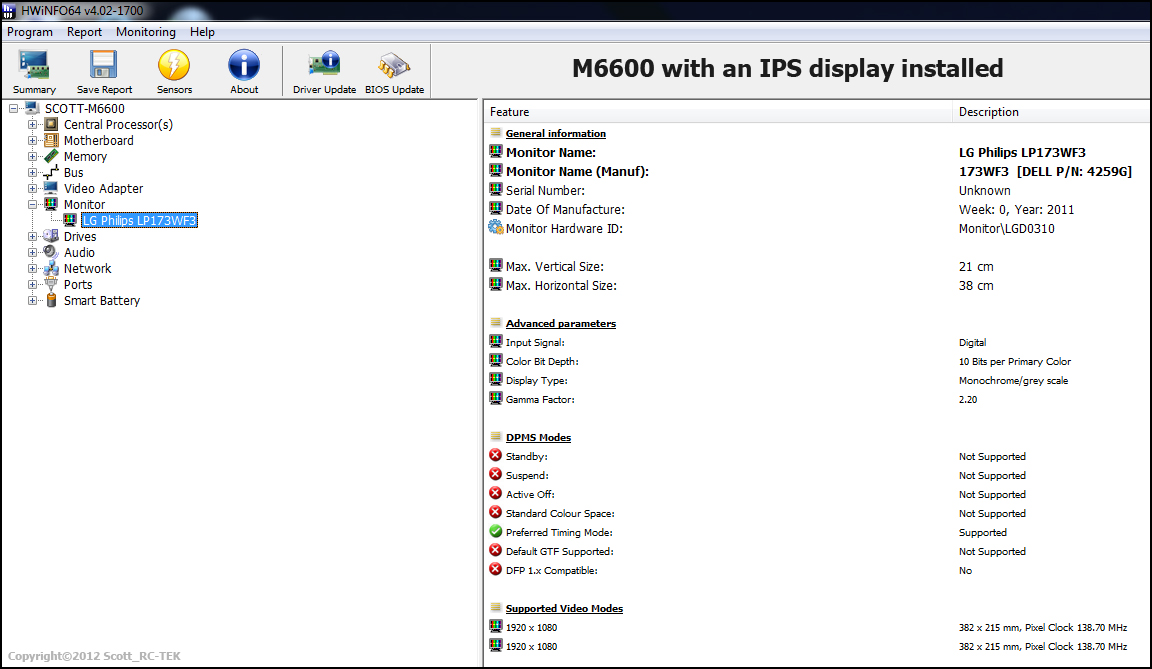Click the Description column header
Screen dimensions: 1152x669
point(1051,112)
